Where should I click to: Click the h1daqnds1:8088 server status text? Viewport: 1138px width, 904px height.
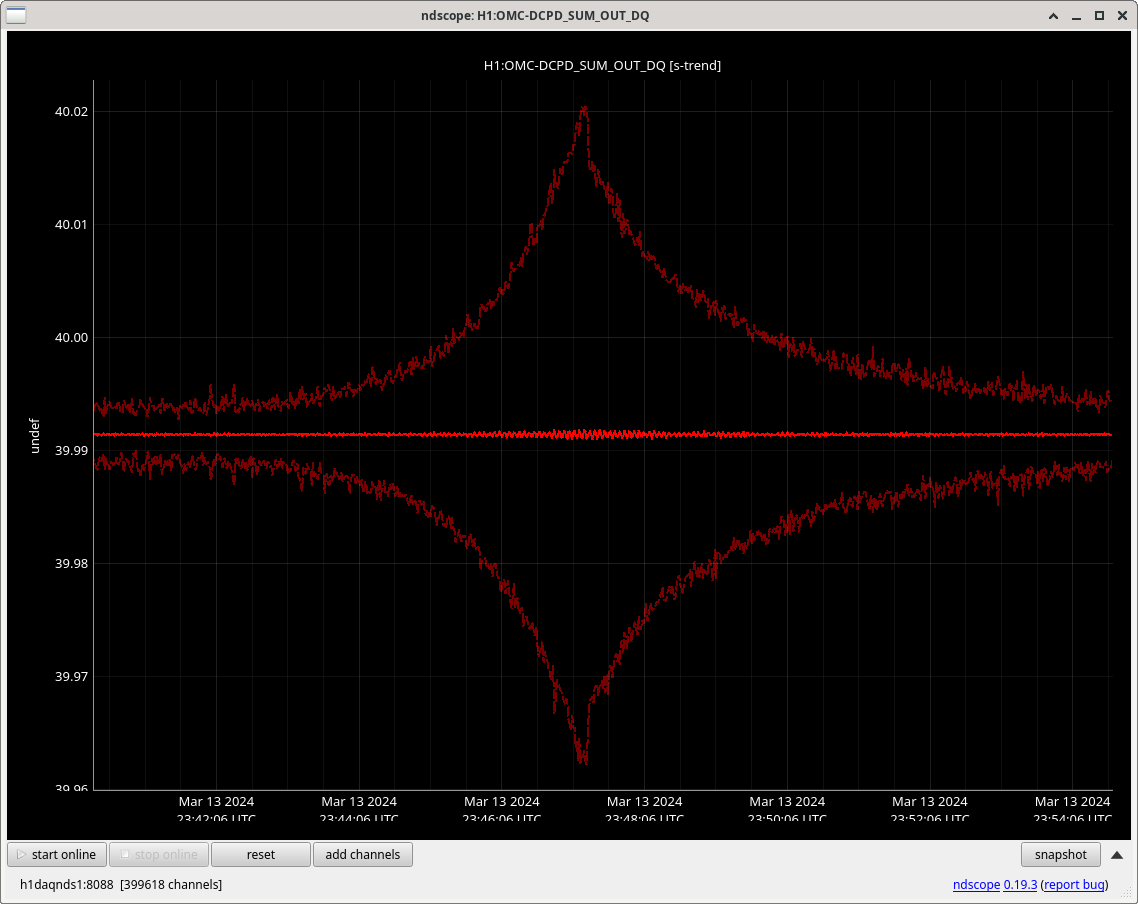66,885
